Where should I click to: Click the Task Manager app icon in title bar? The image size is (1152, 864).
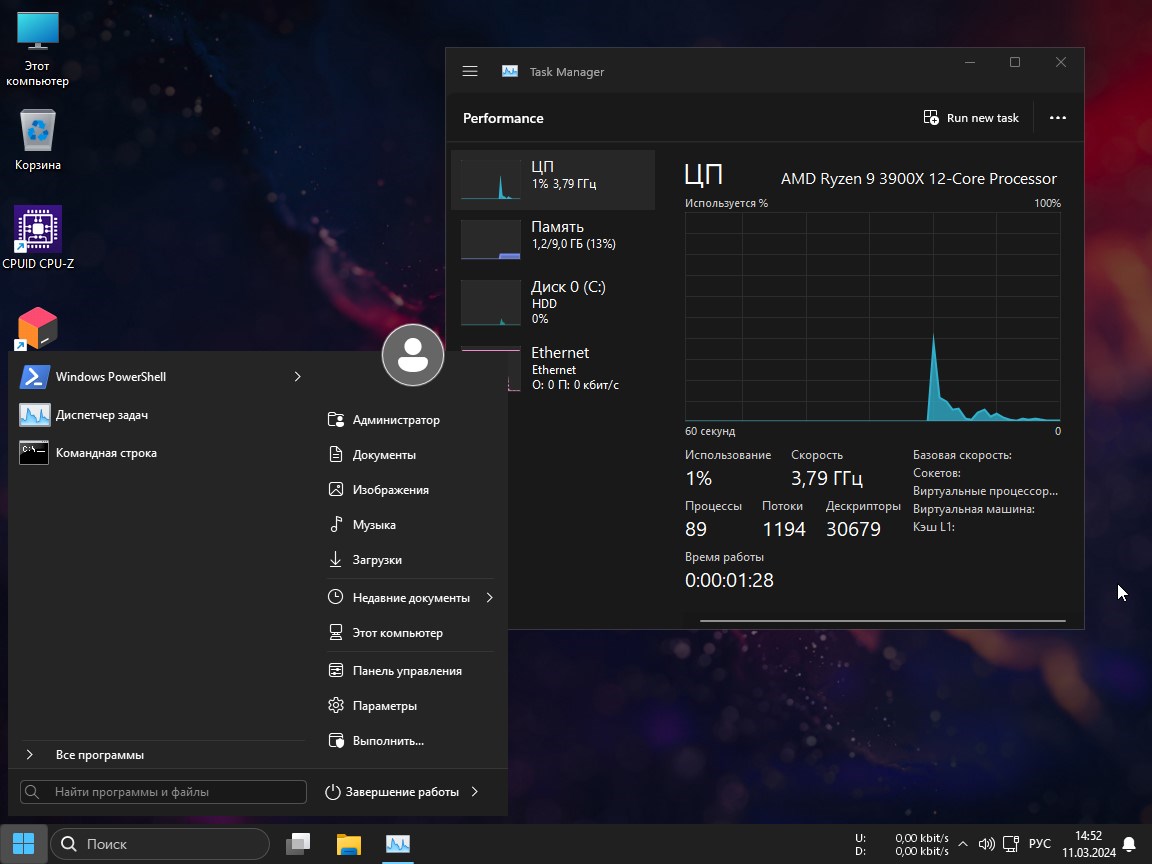coord(510,71)
